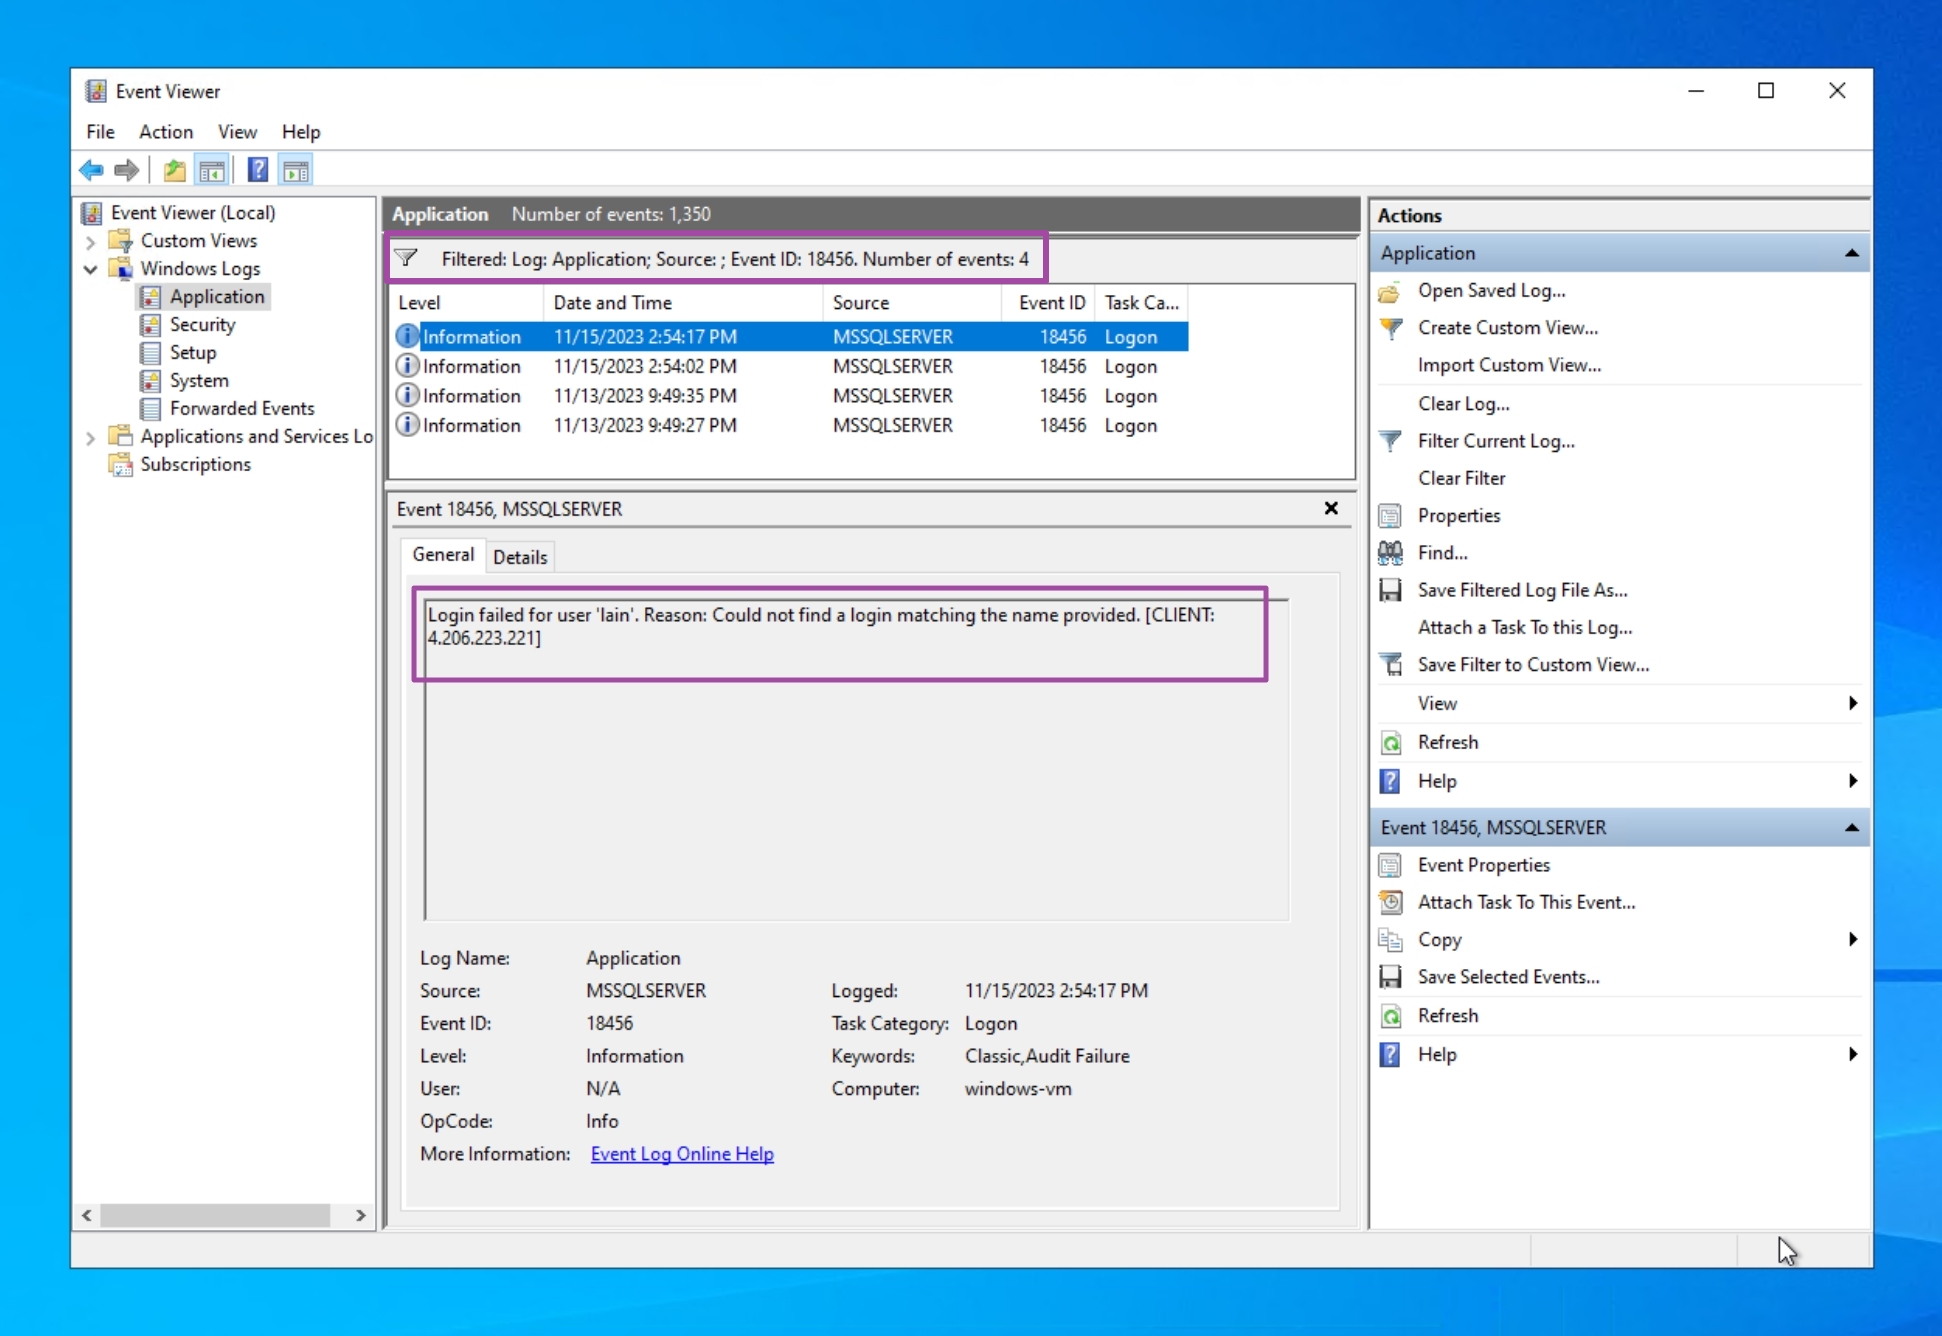
Task: Open the Help submenu arrow under Event 18456
Action: click(x=1853, y=1055)
